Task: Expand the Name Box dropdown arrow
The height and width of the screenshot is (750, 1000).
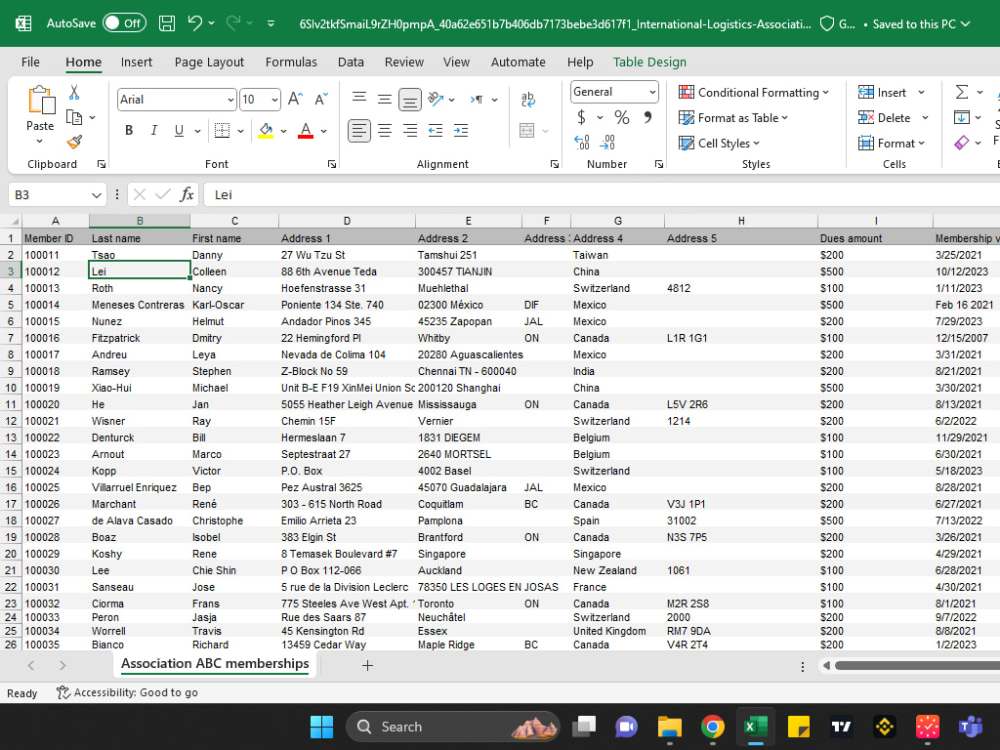Action: [96, 195]
